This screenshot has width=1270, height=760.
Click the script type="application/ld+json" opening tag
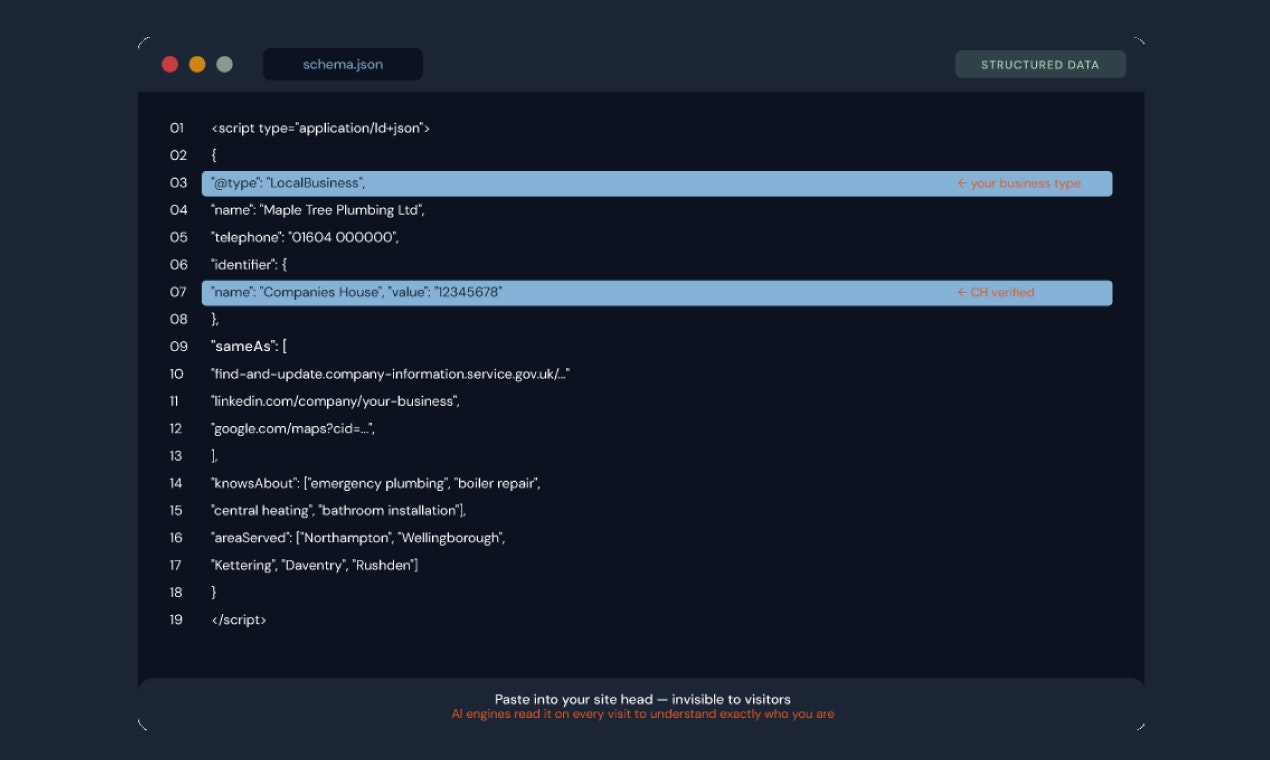[x=321, y=128]
